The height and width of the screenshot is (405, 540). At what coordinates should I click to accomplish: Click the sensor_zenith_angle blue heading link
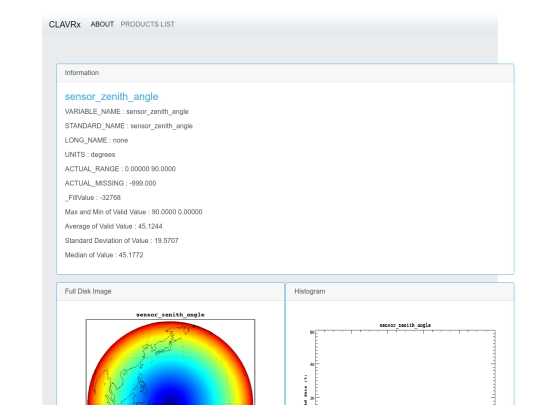[112, 96]
